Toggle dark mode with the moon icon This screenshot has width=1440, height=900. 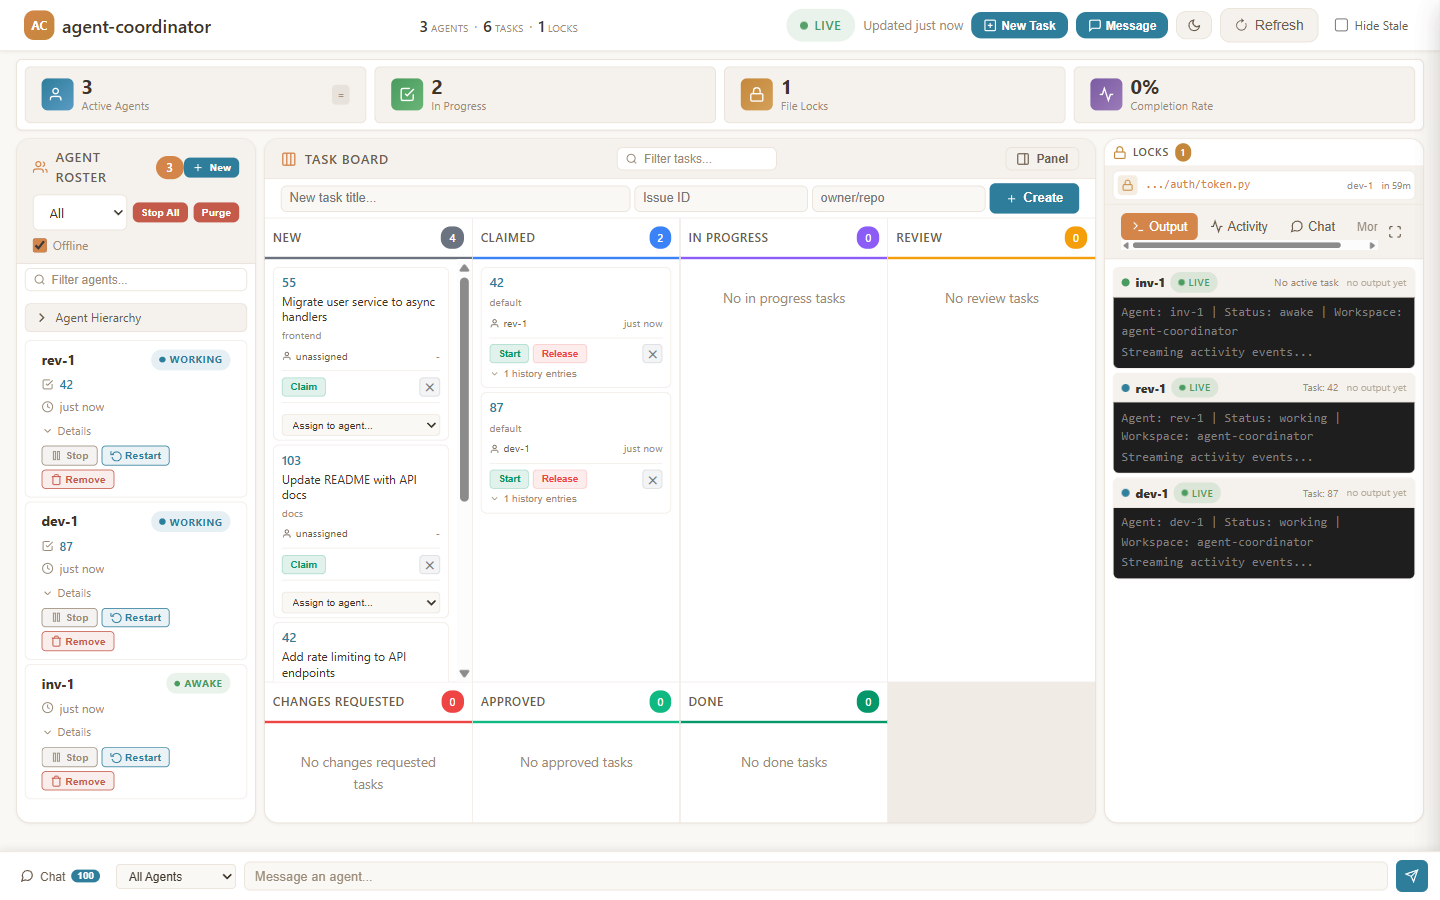(1194, 26)
